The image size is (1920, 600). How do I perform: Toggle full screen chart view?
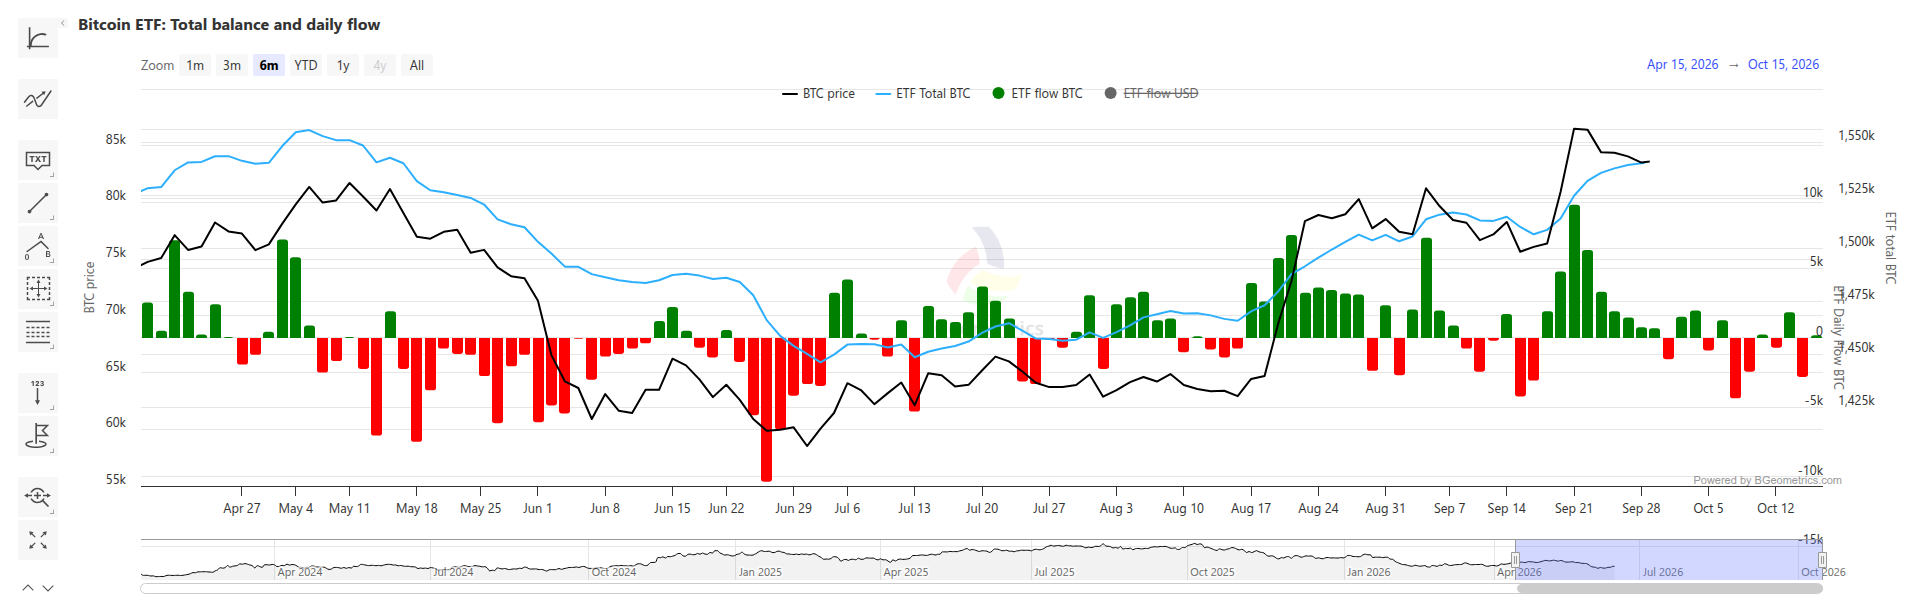(38, 540)
